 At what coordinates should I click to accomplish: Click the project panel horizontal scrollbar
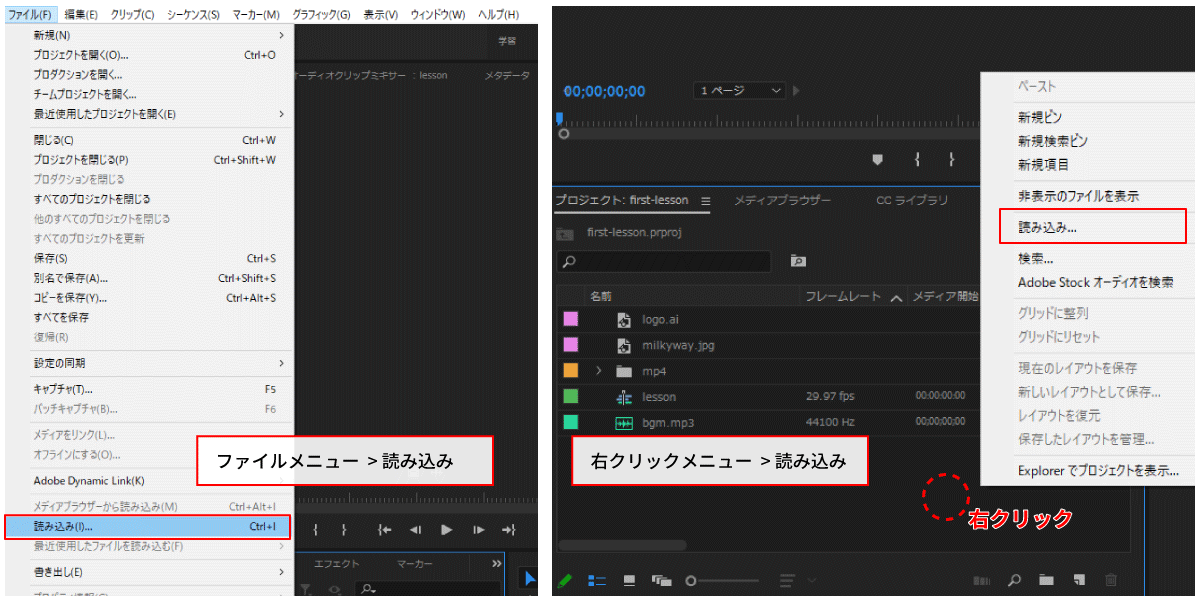coord(622,545)
